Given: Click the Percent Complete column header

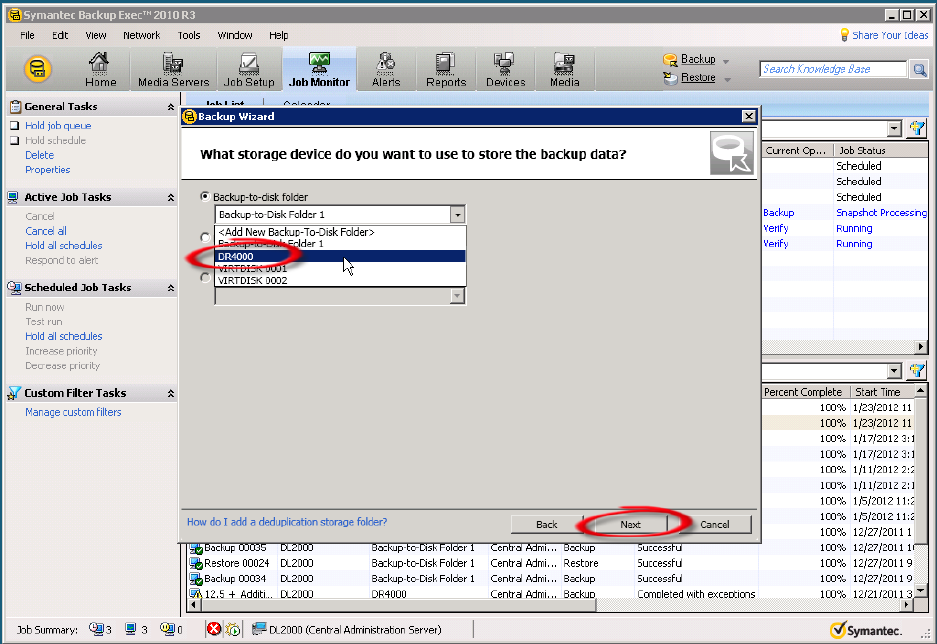Looking at the screenshot, I should coord(806,392).
